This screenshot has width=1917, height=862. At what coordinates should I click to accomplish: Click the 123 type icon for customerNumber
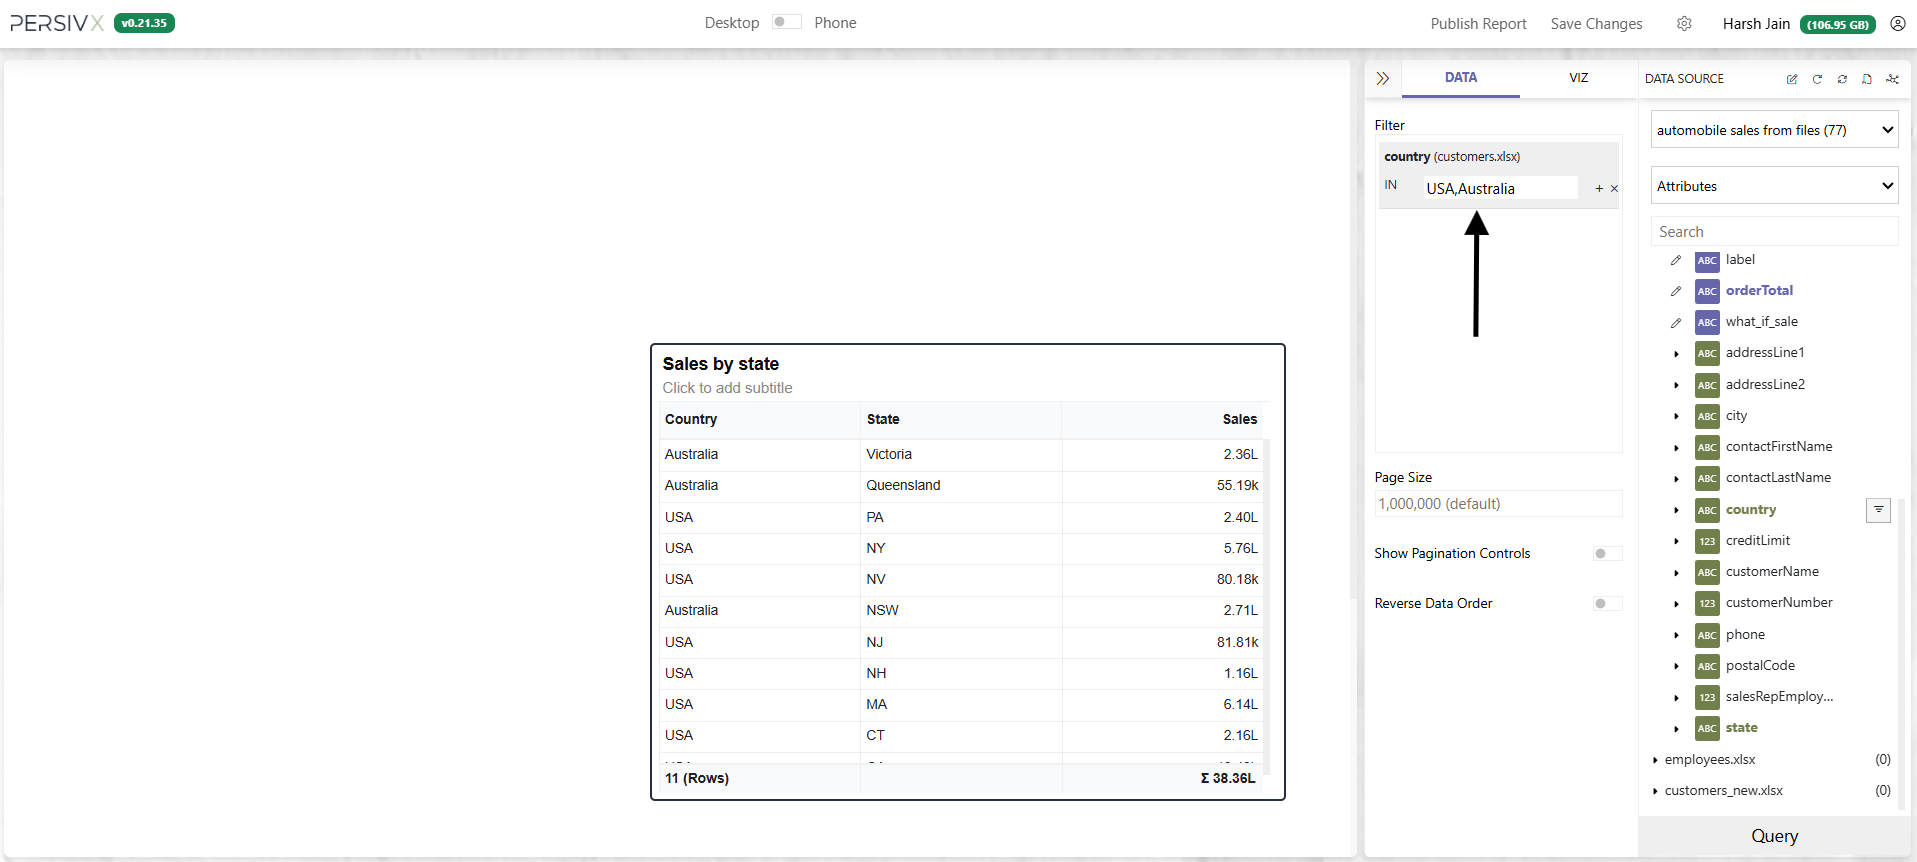pos(1707,603)
